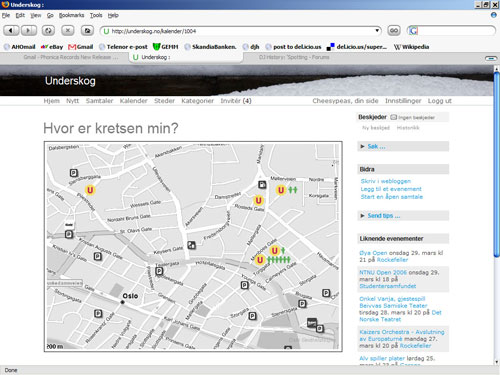
Task: Click the U marker beside six green people
Action: [260, 260]
